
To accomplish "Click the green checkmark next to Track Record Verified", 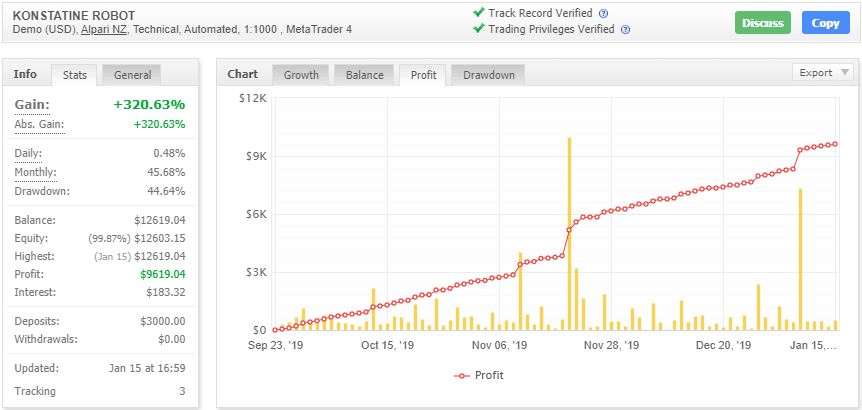I will [x=478, y=13].
